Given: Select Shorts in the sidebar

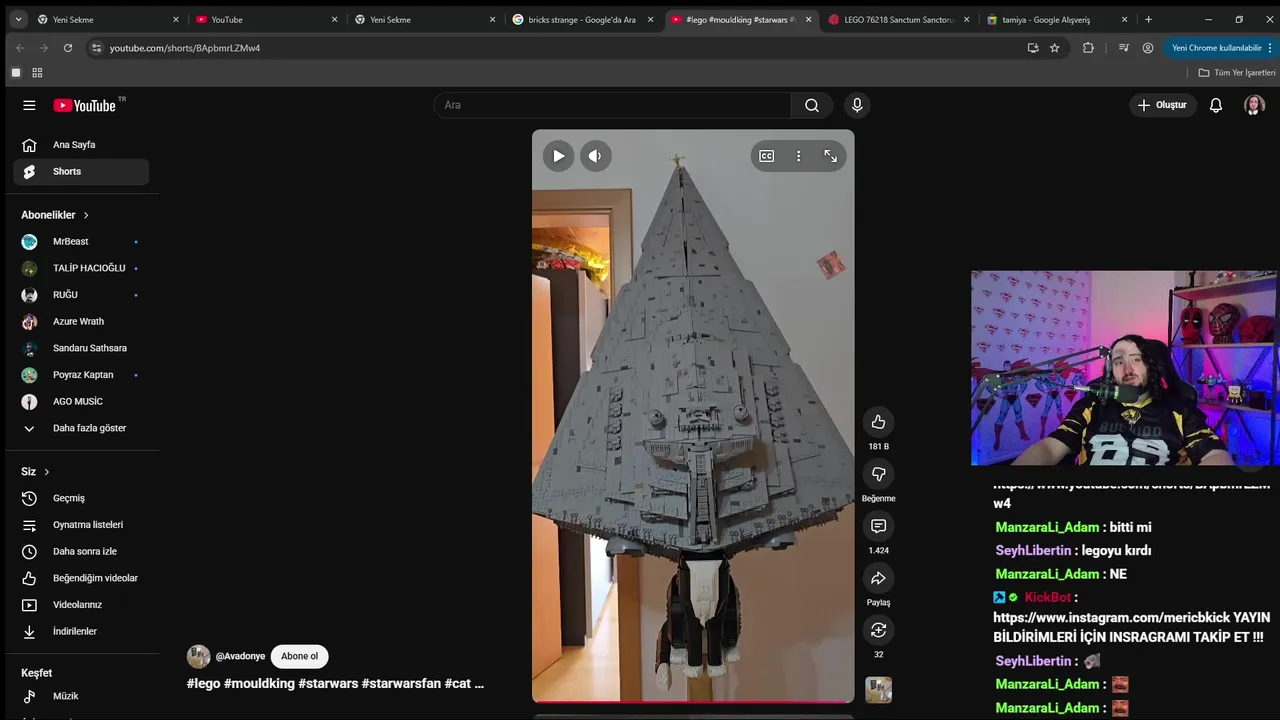Looking at the screenshot, I should 81,171.
